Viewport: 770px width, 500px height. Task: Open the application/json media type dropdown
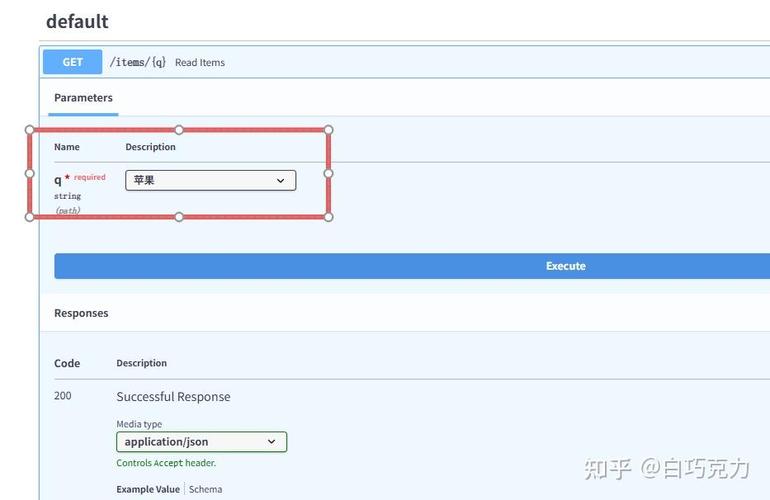click(x=201, y=442)
